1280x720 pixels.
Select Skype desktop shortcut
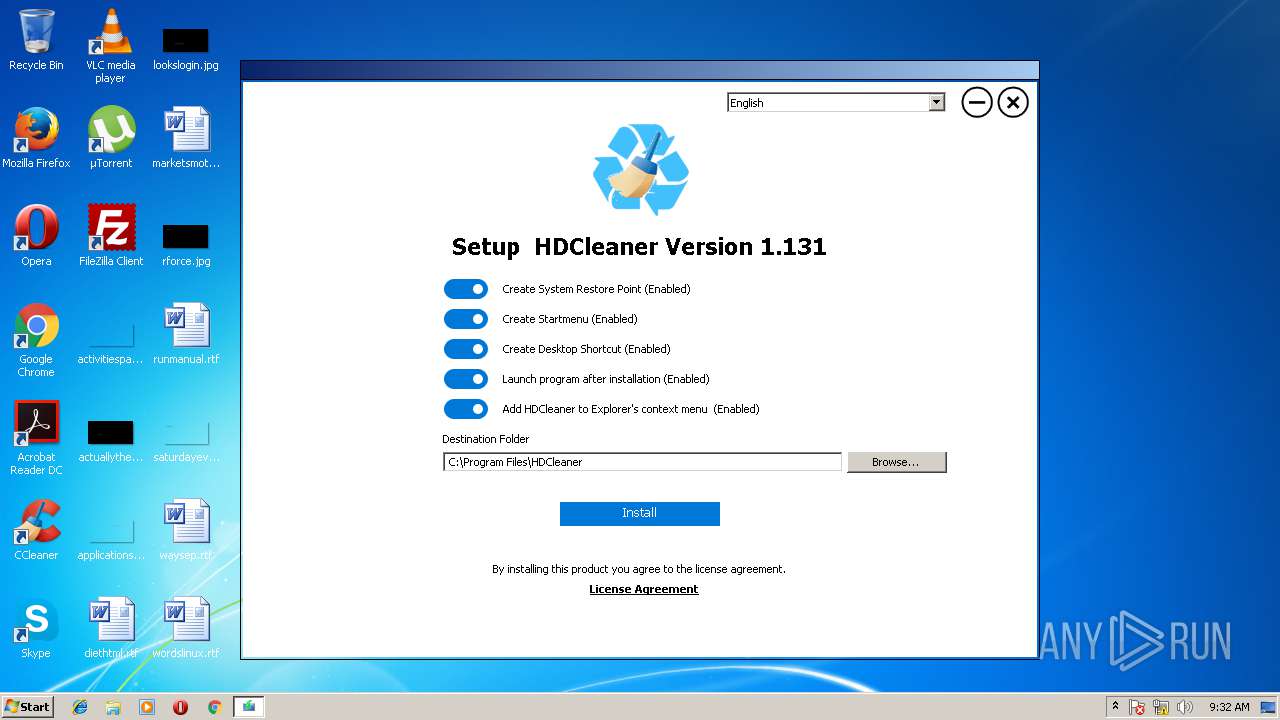coord(36,629)
